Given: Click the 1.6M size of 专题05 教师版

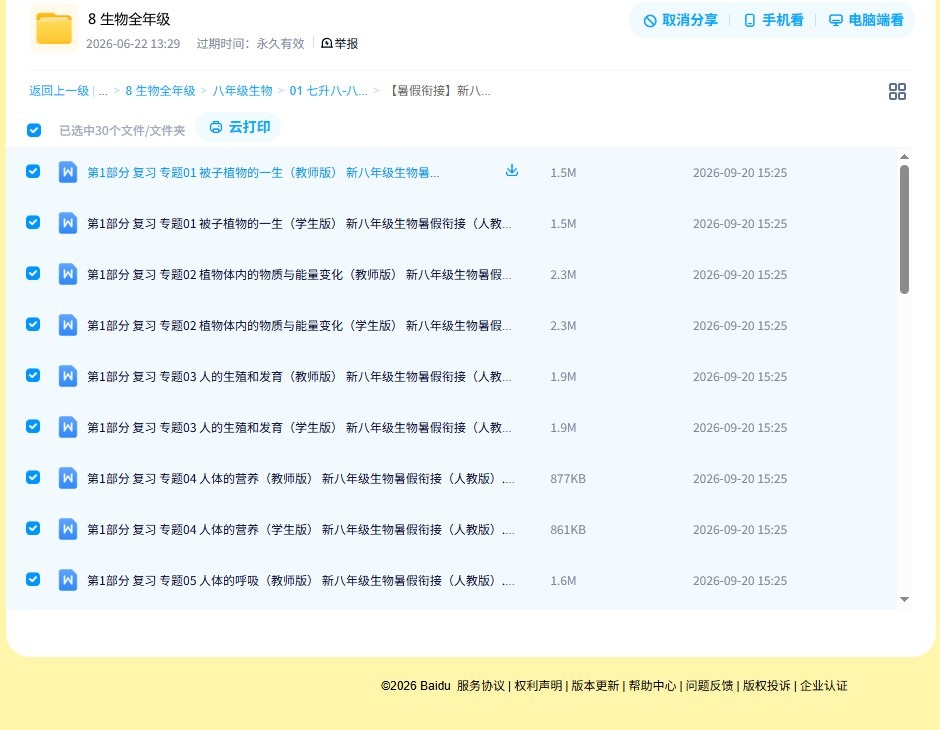Looking at the screenshot, I should tap(563, 580).
